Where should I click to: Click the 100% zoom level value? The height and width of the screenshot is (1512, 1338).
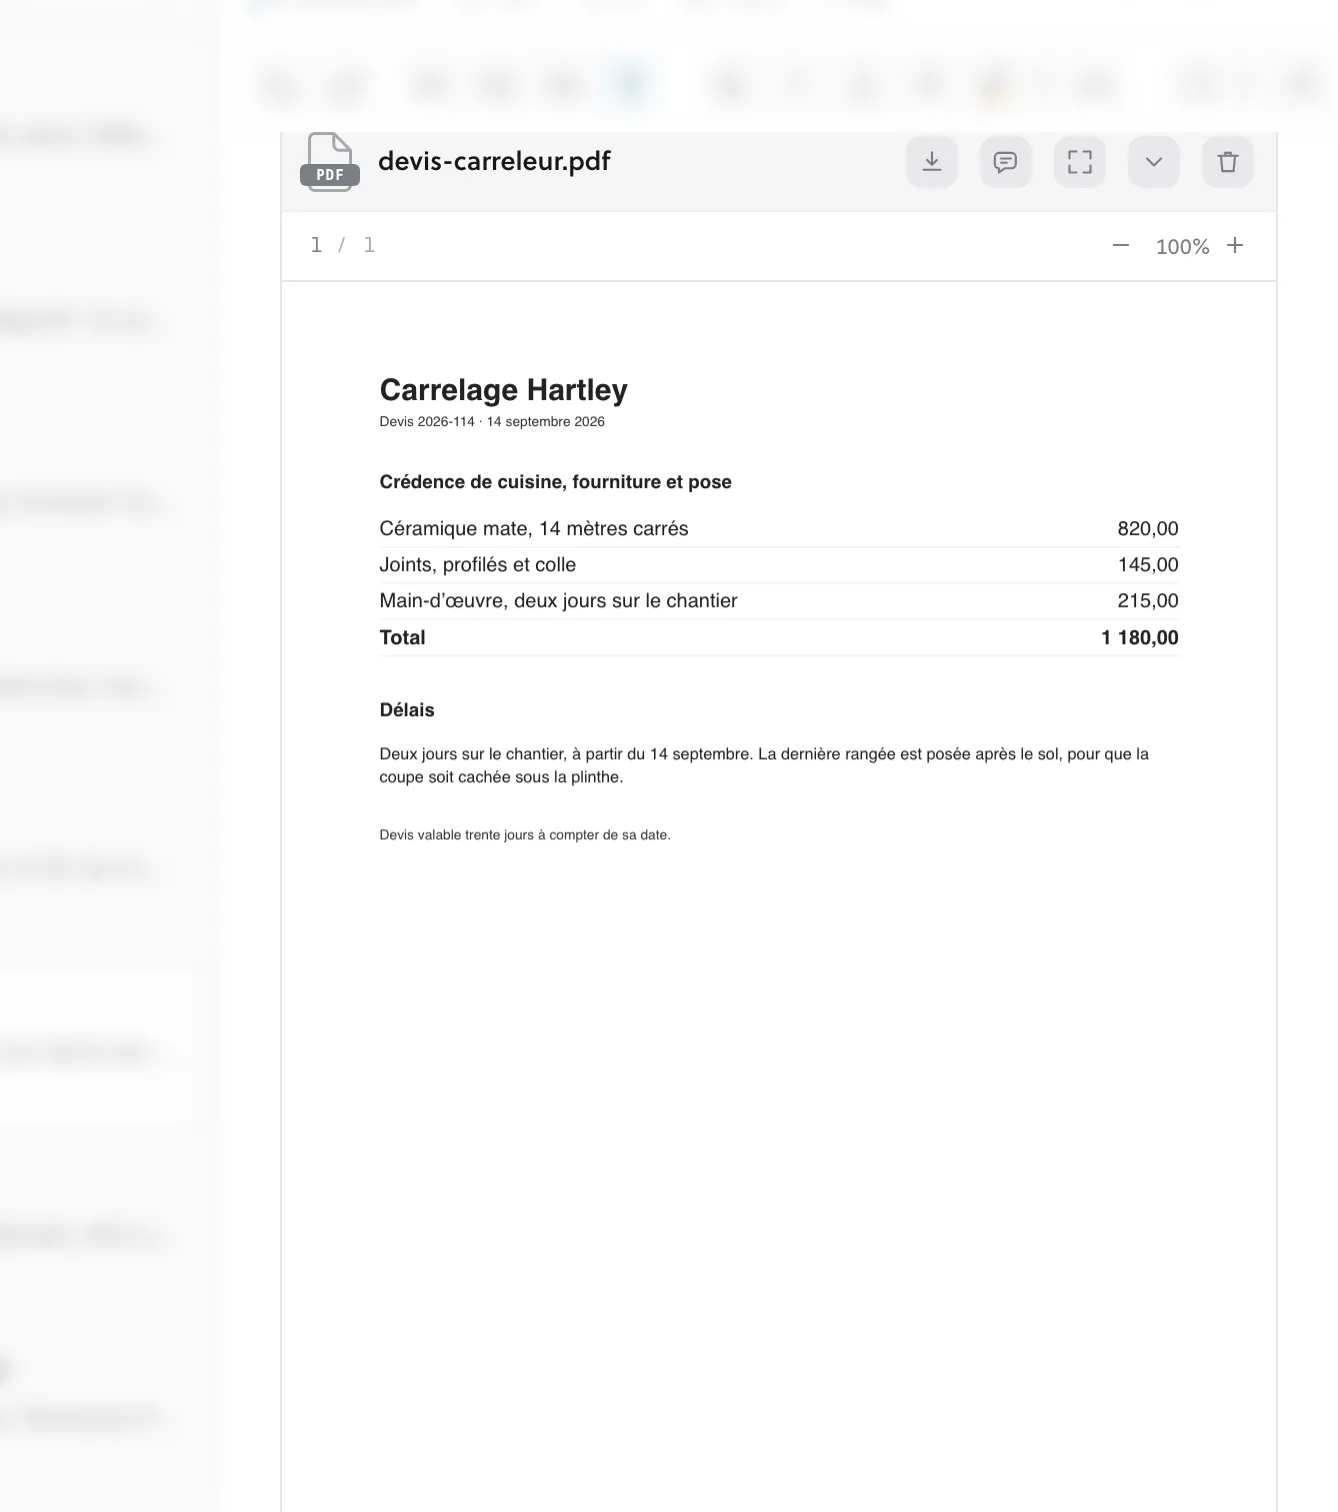click(x=1182, y=247)
